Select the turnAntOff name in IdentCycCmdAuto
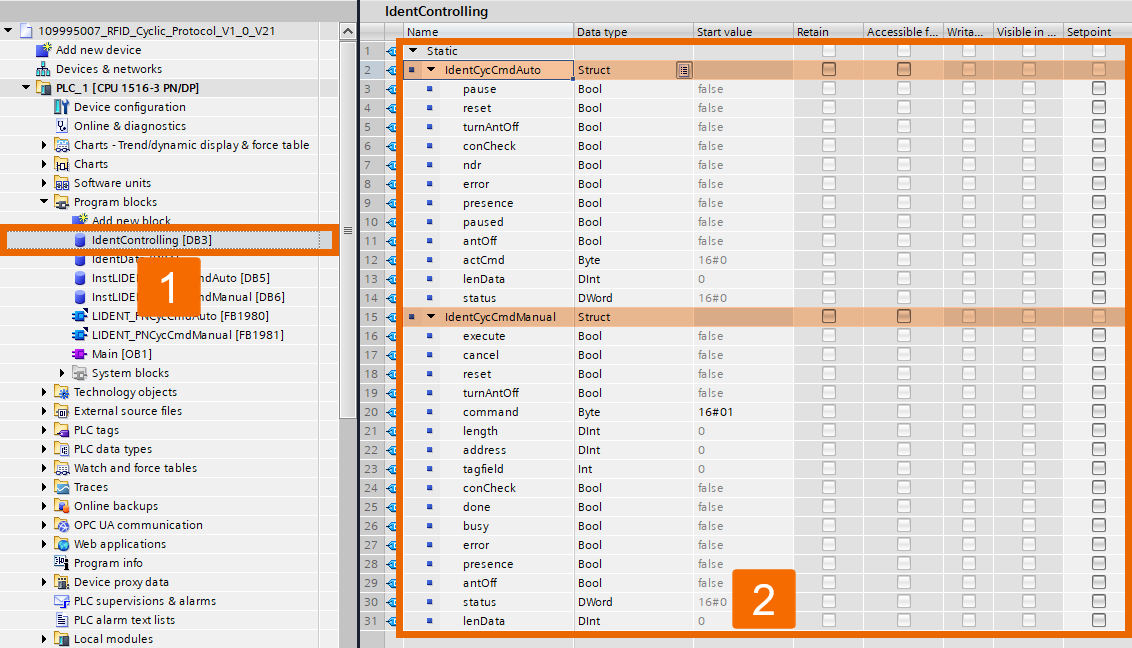Viewport: 1132px width, 648px height. 491,127
